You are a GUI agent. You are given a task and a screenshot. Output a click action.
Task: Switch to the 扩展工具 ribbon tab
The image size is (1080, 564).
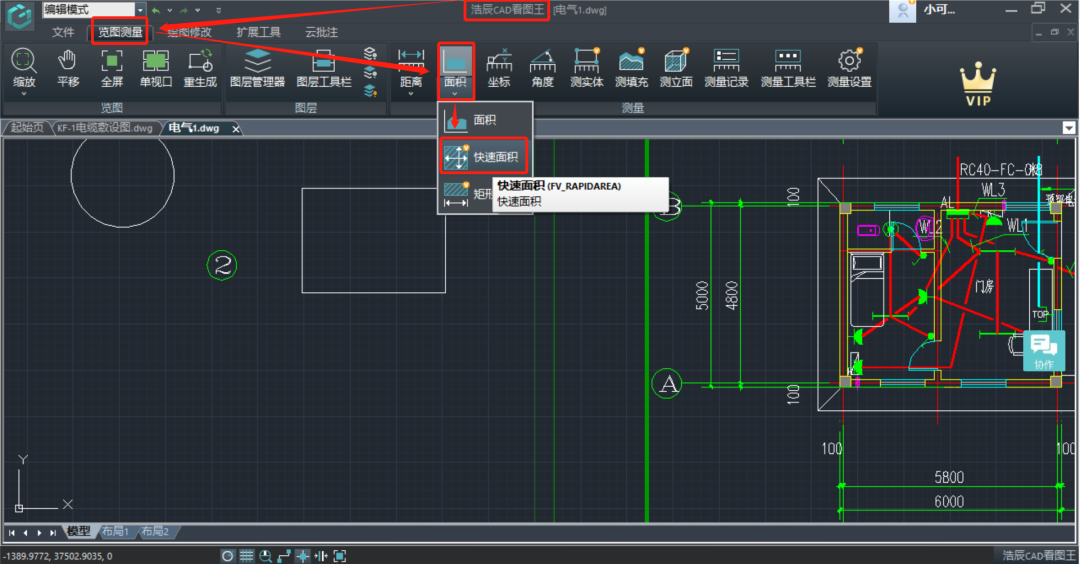258,32
